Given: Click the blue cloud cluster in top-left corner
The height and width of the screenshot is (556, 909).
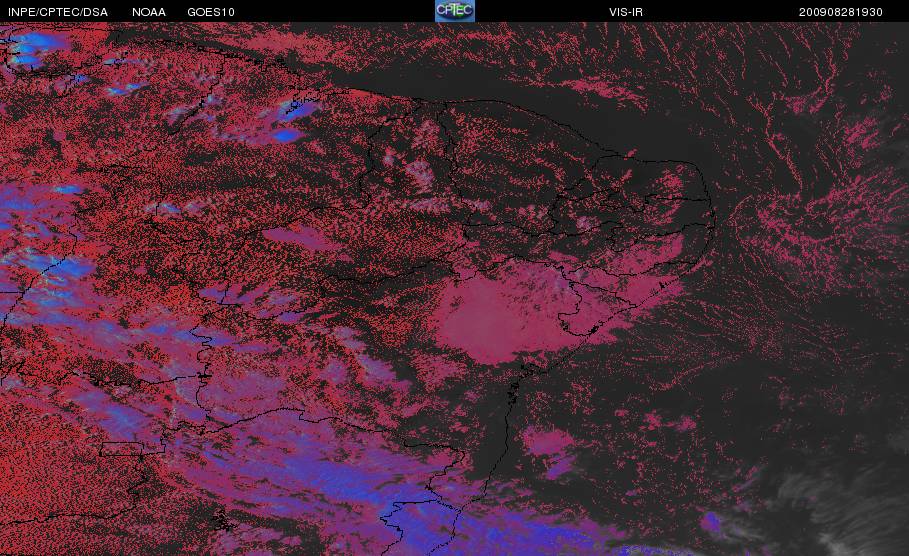Looking at the screenshot, I should click(x=32, y=48).
